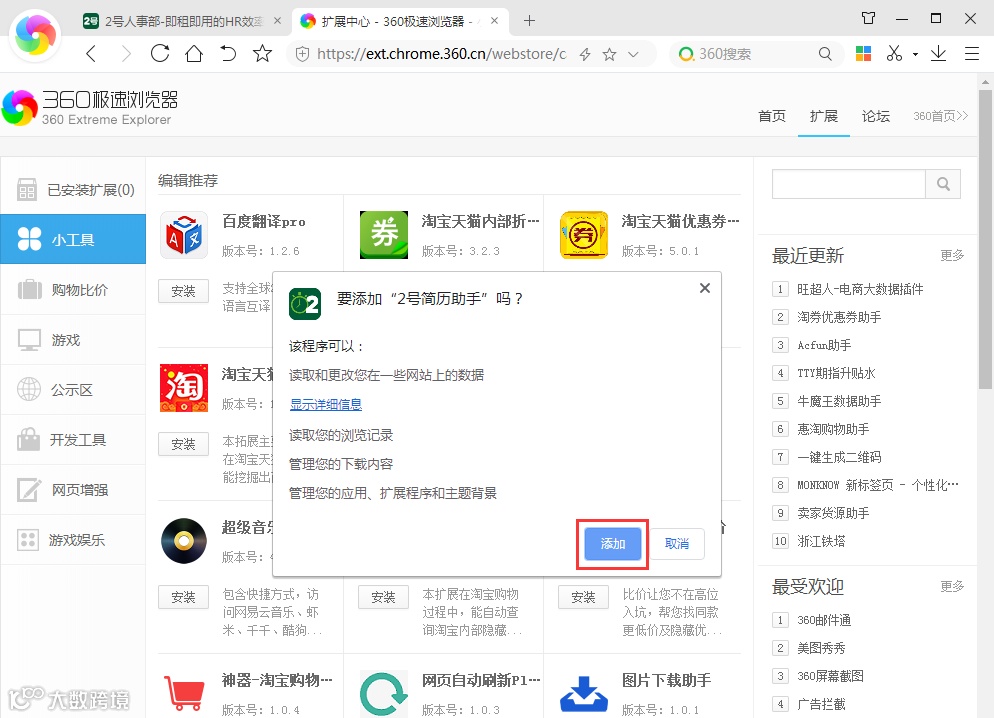Click the site security shield icon
The height and width of the screenshot is (718, 994).
pyautogui.click(x=302, y=54)
